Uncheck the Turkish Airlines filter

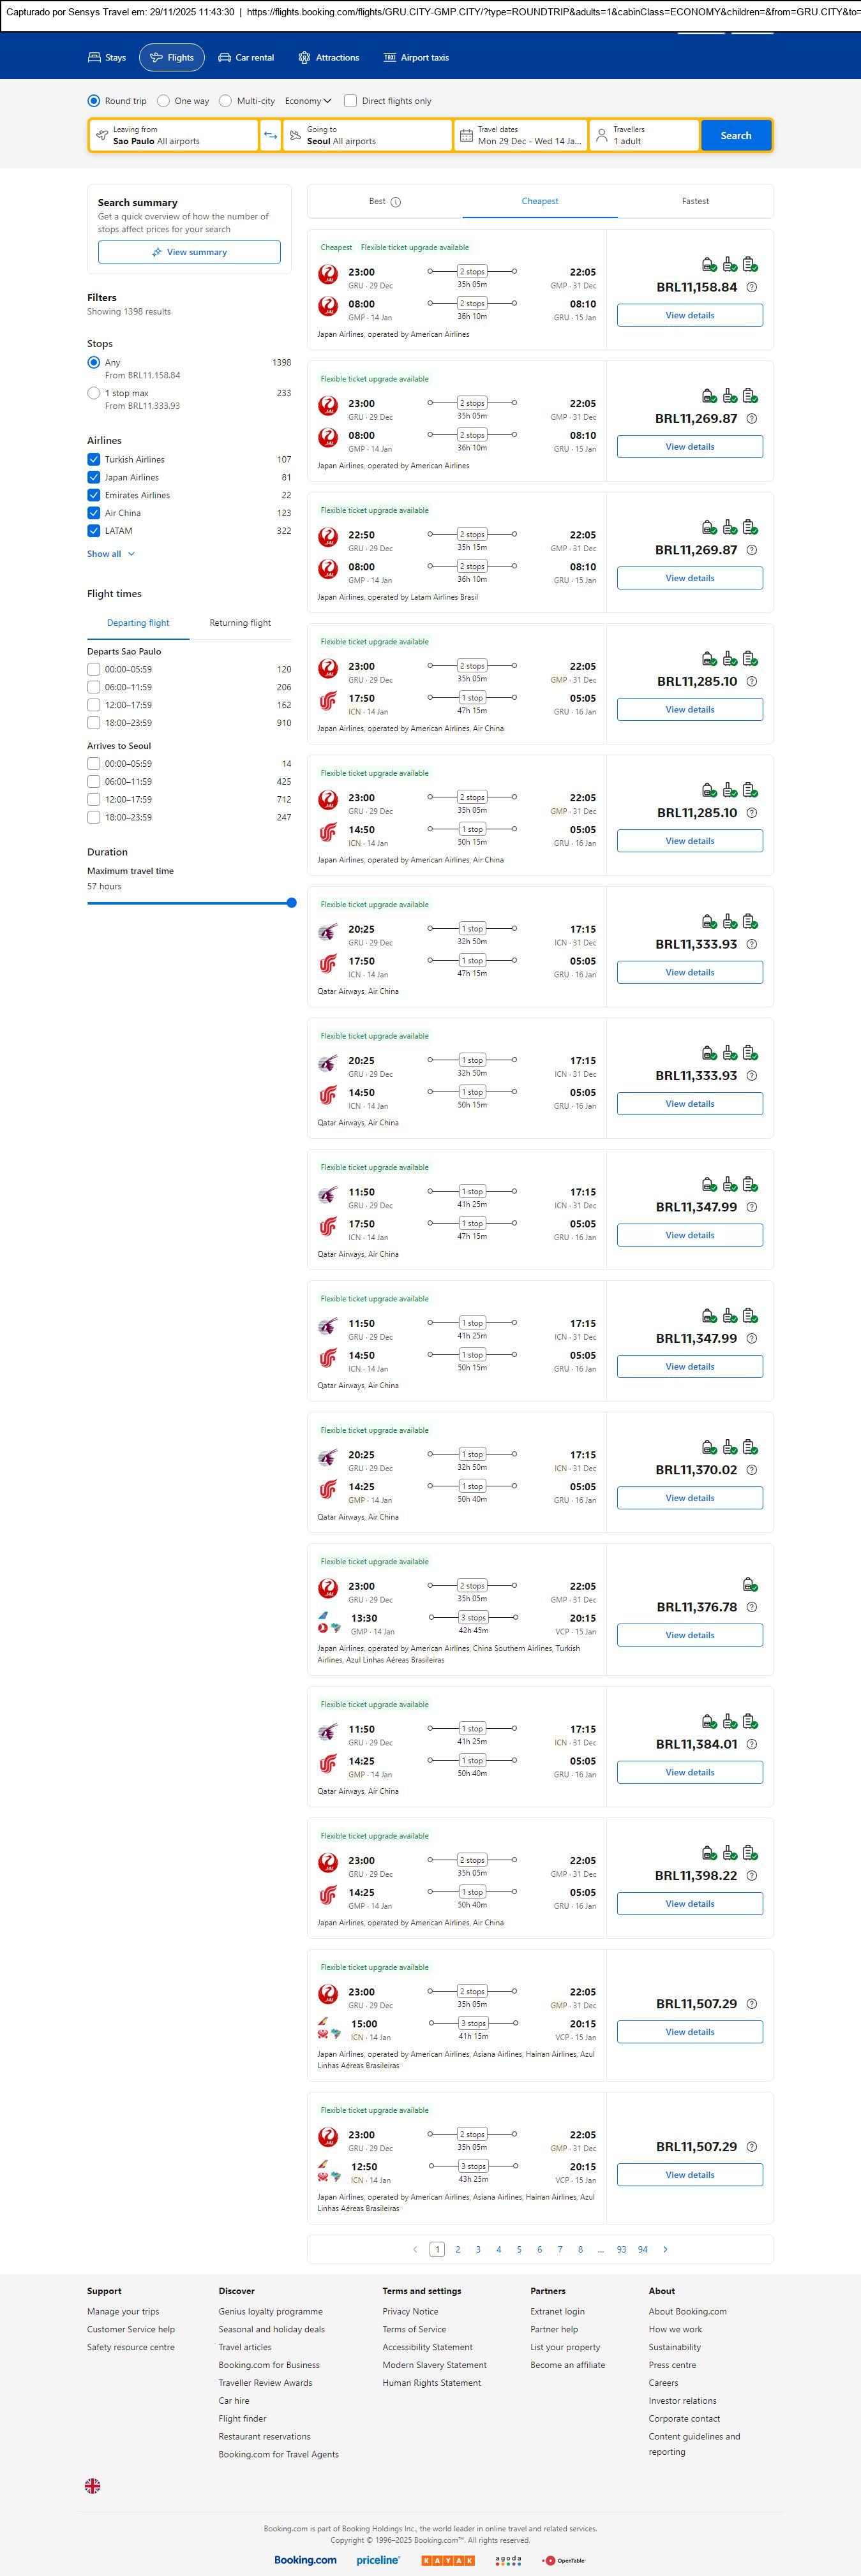coord(94,460)
